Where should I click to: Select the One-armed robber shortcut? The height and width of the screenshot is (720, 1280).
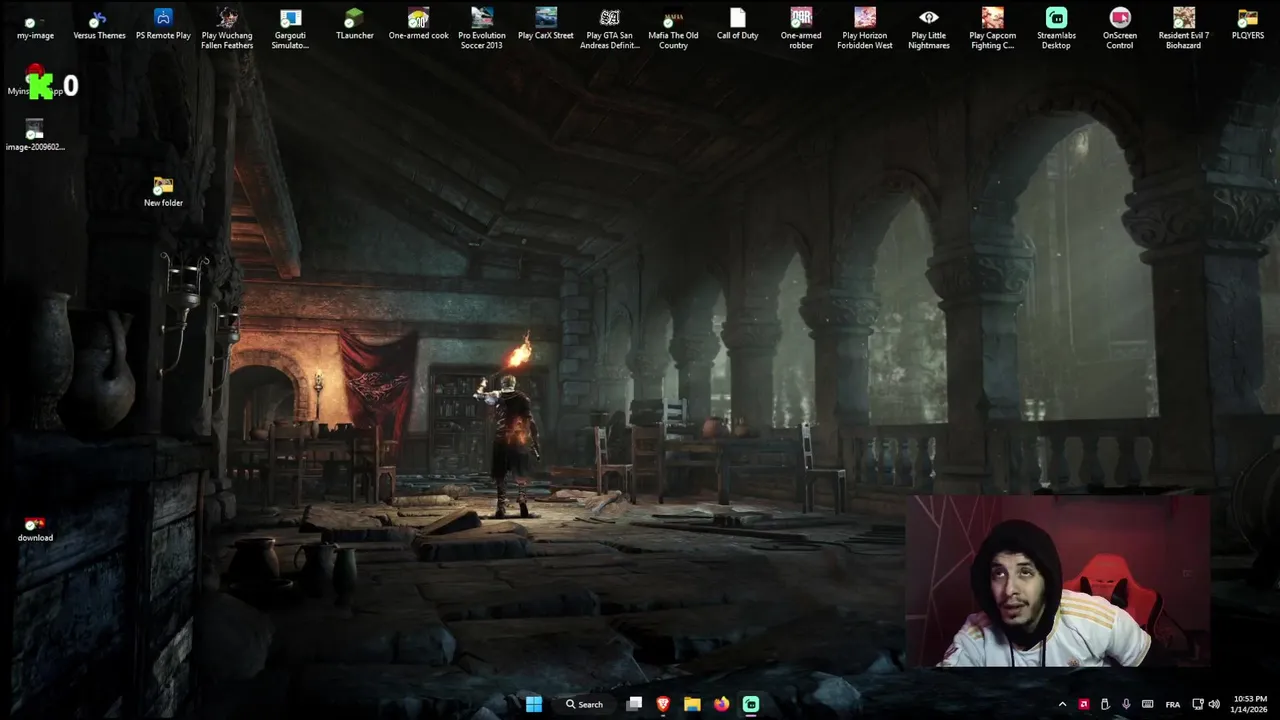point(801,30)
